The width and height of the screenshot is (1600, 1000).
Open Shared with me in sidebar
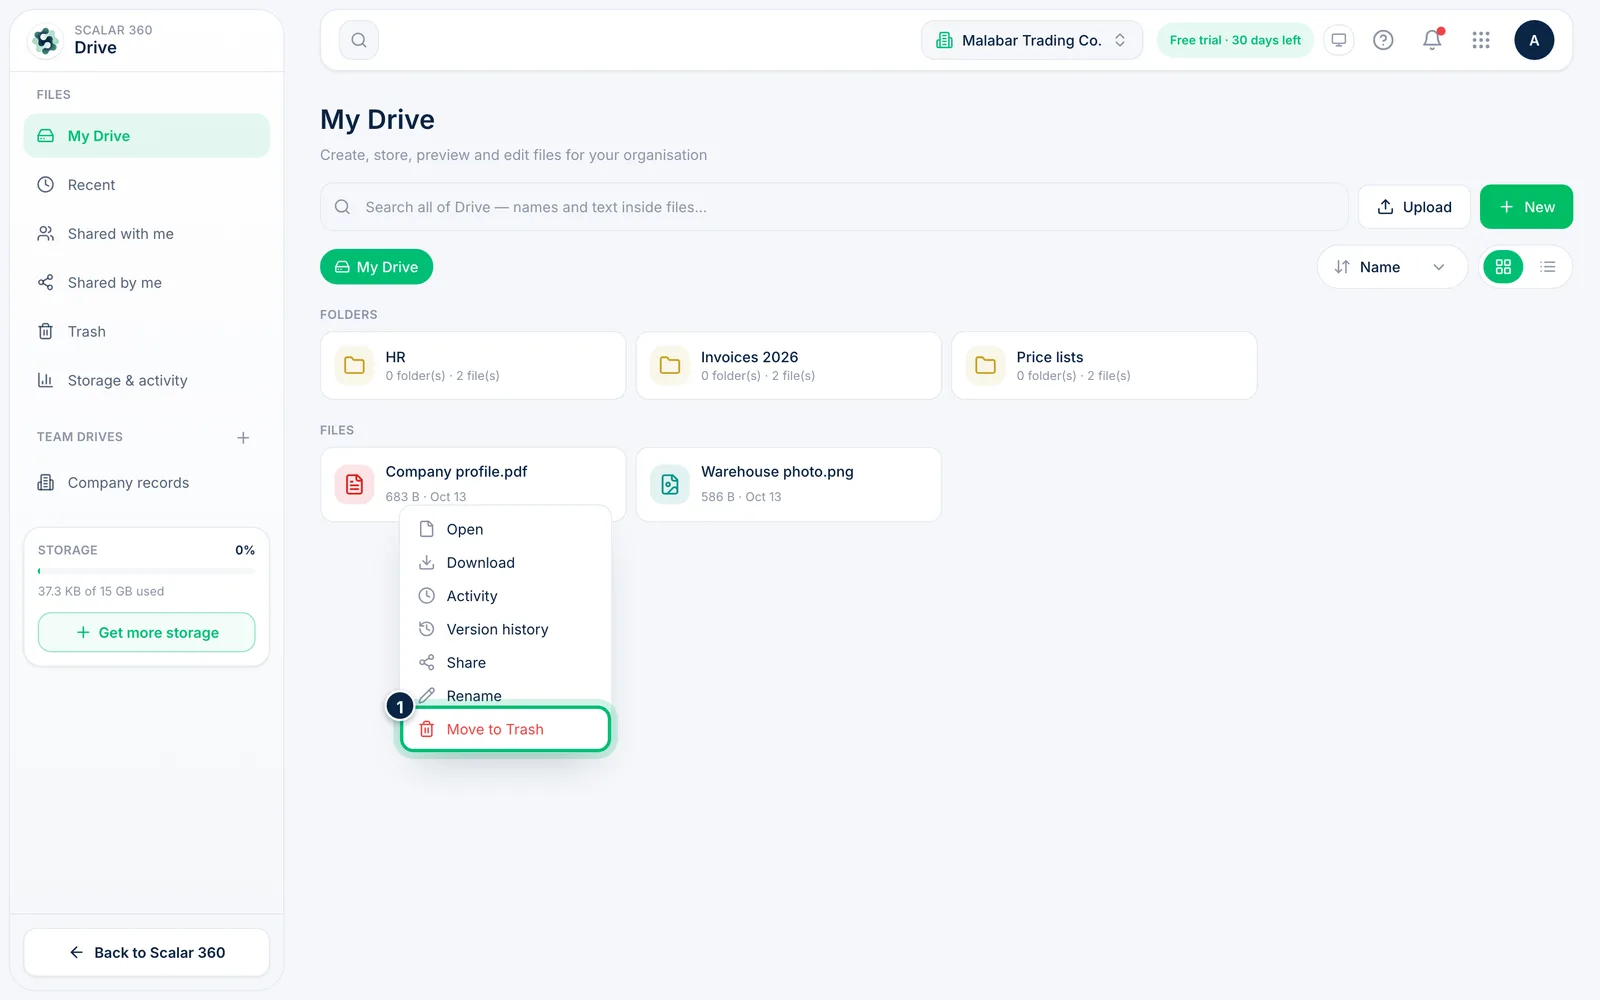click(146, 234)
